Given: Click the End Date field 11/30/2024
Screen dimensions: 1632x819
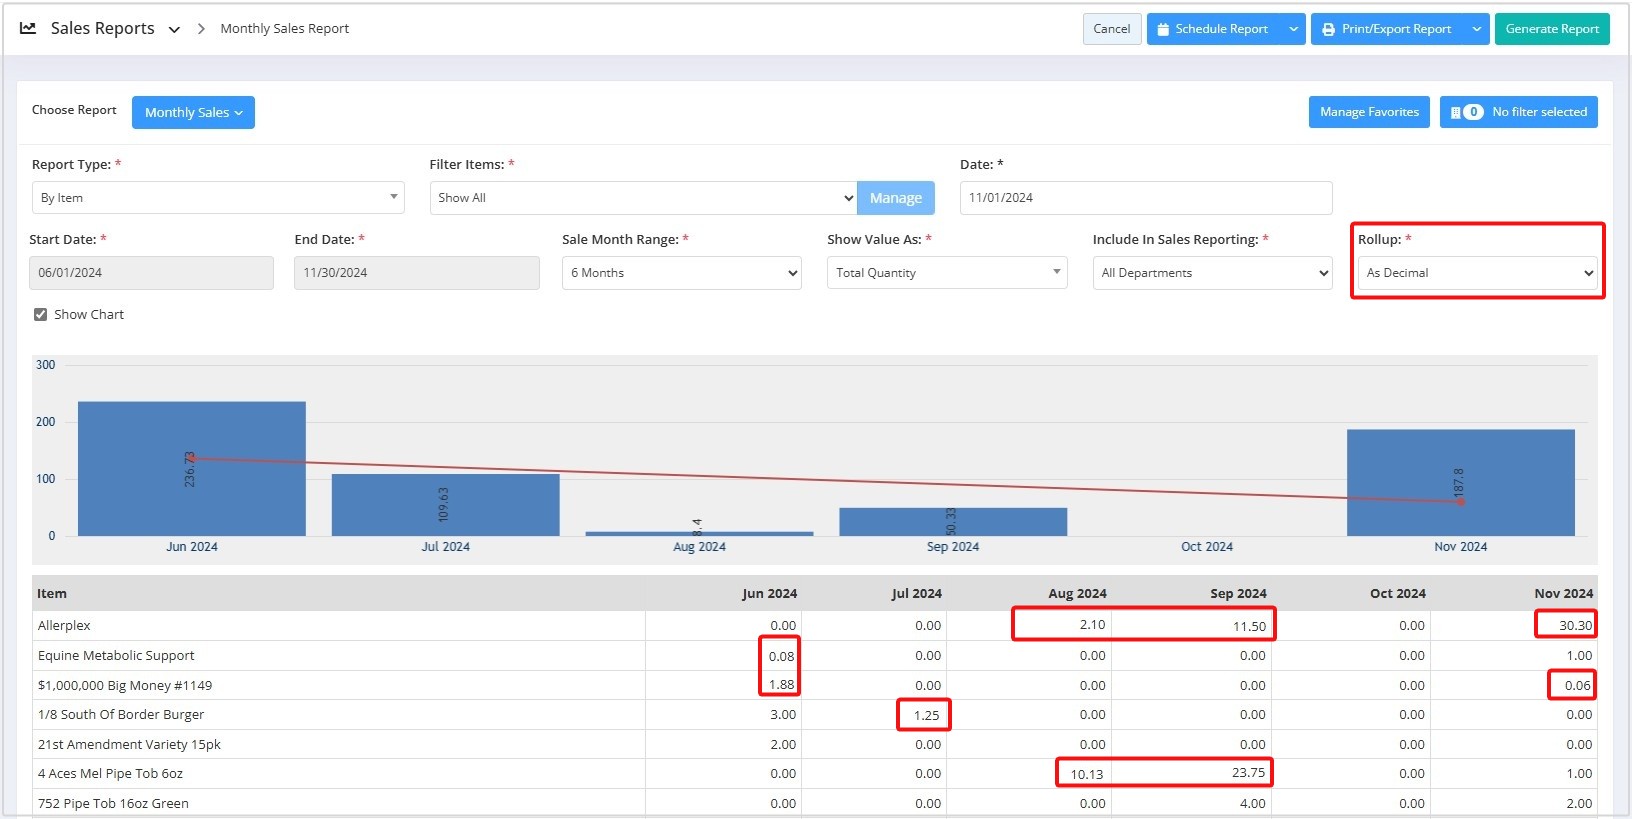Looking at the screenshot, I should (x=417, y=273).
